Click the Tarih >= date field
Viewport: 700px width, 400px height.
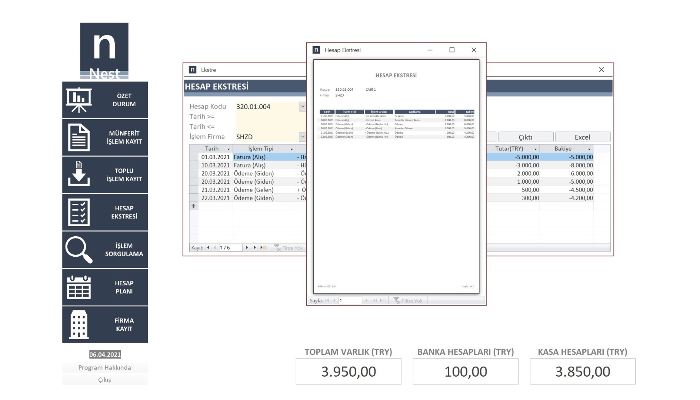270,117
